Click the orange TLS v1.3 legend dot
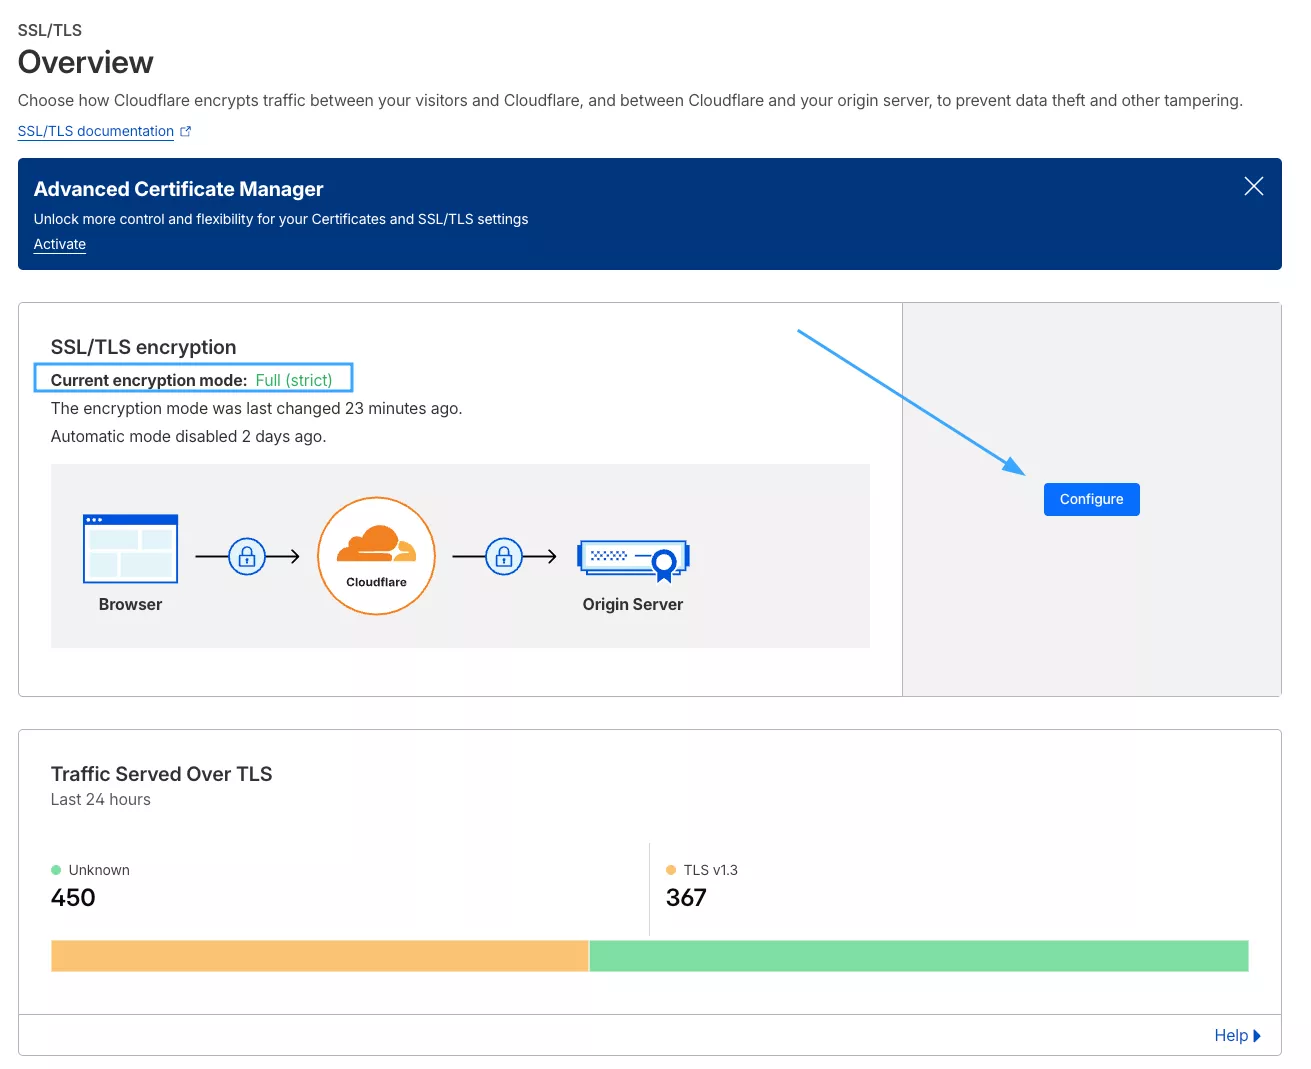This screenshot has width=1311, height=1069. point(670,870)
